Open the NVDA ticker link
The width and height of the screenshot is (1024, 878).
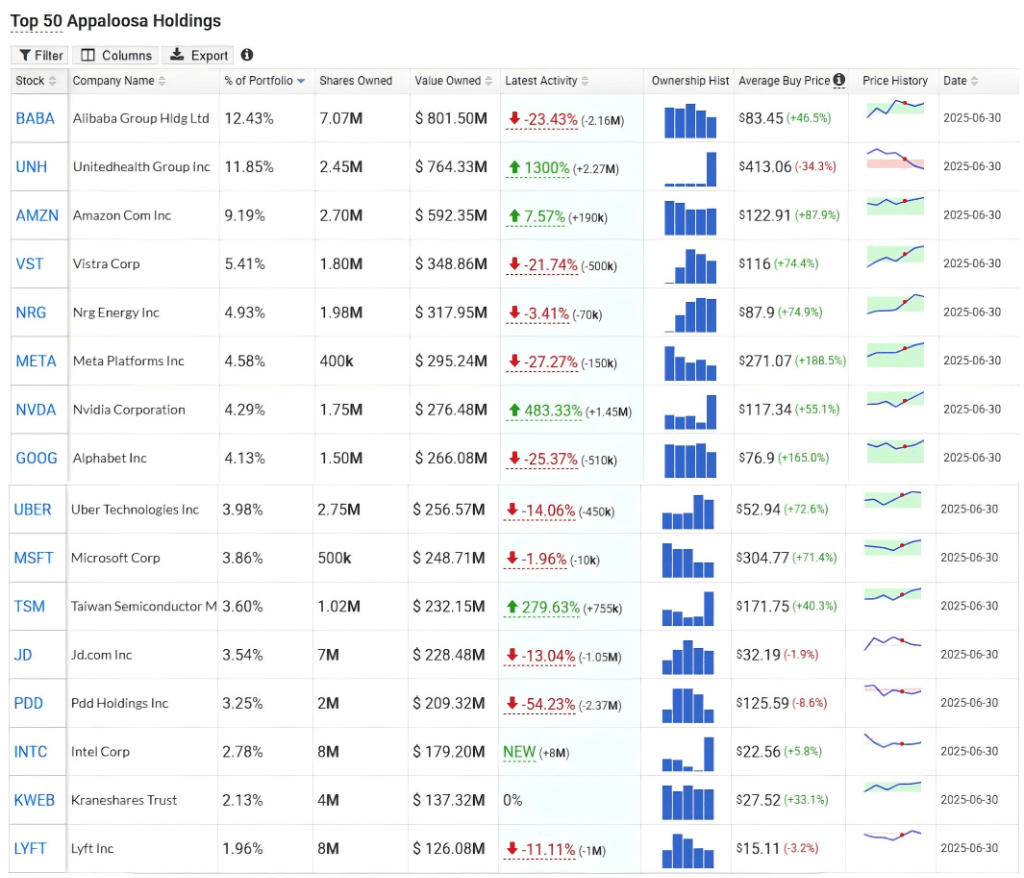coord(36,409)
